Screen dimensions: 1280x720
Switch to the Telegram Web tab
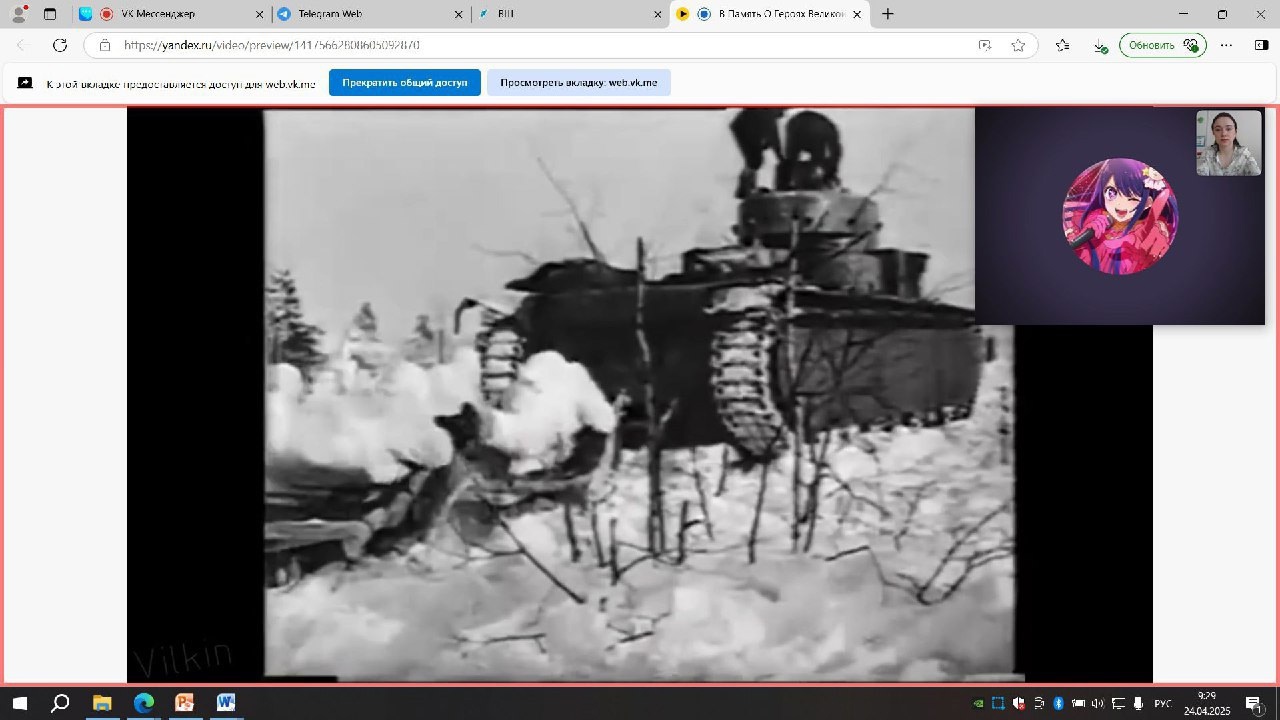point(370,14)
